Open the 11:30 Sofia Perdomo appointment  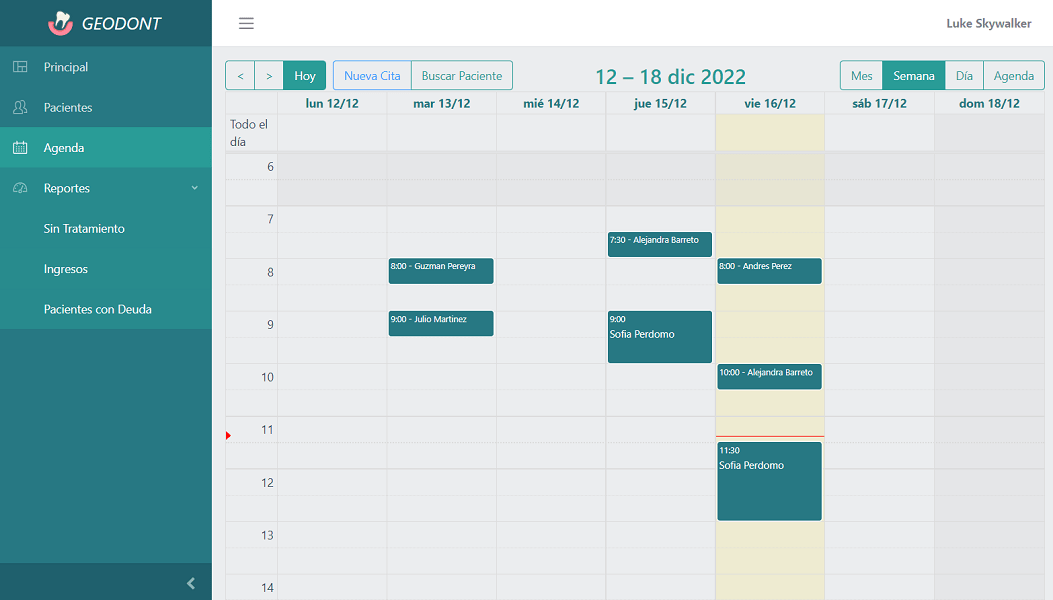(769, 481)
